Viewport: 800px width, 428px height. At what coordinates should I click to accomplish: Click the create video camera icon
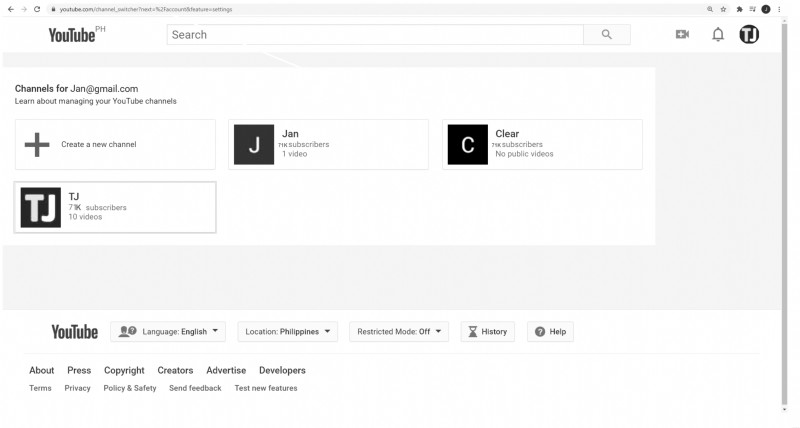[682, 34]
